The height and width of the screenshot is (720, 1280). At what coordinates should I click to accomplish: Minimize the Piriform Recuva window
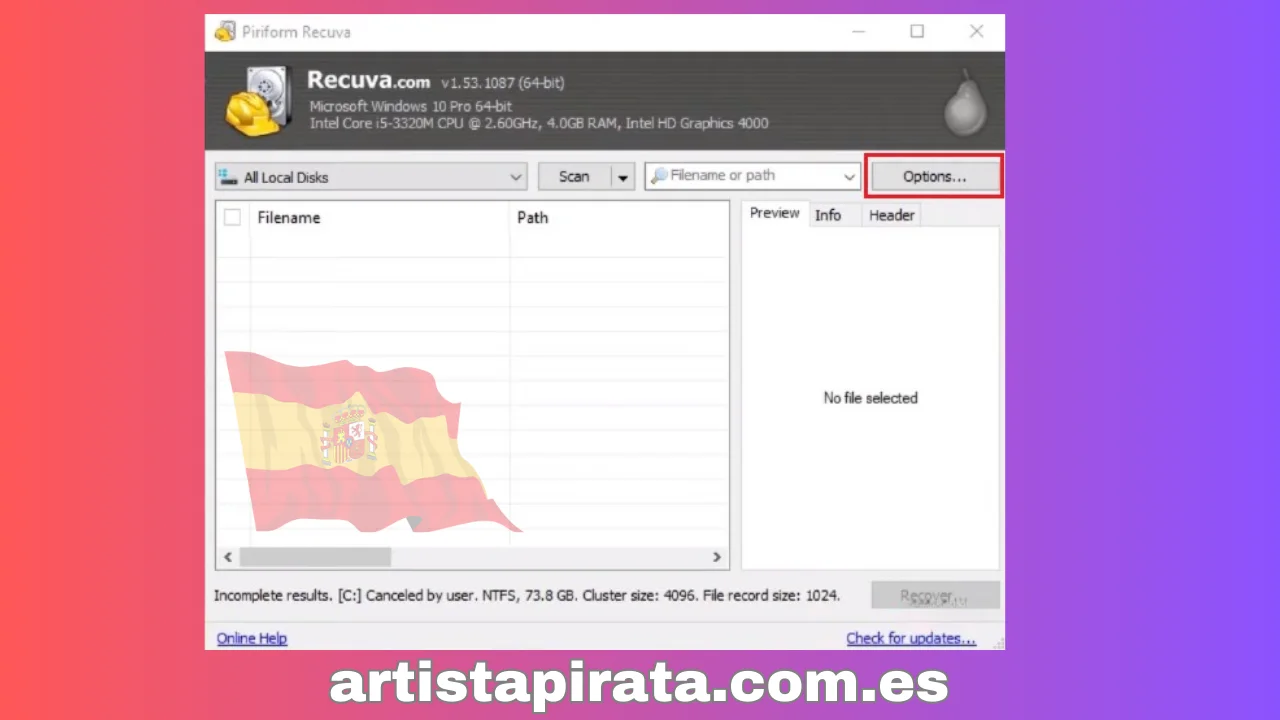(857, 32)
